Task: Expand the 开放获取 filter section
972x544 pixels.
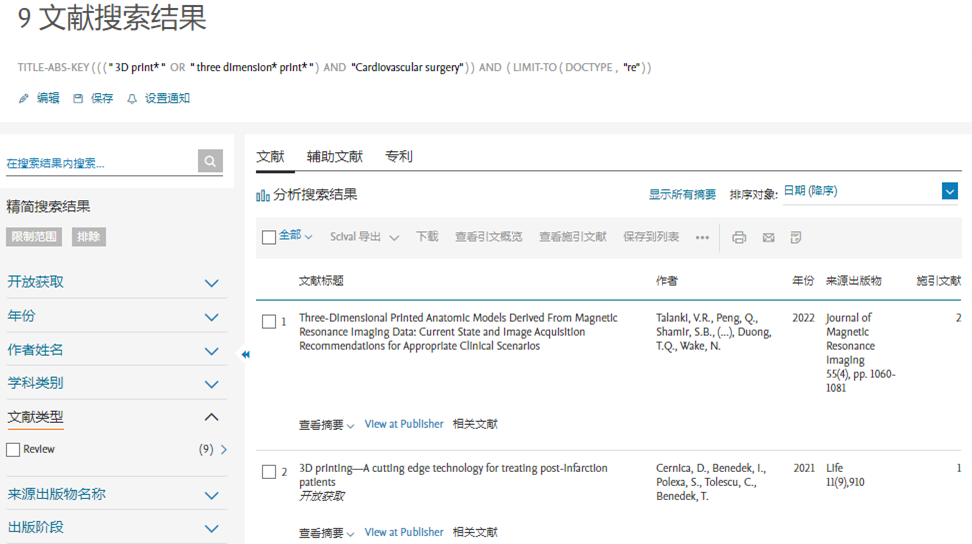Action: tap(211, 283)
